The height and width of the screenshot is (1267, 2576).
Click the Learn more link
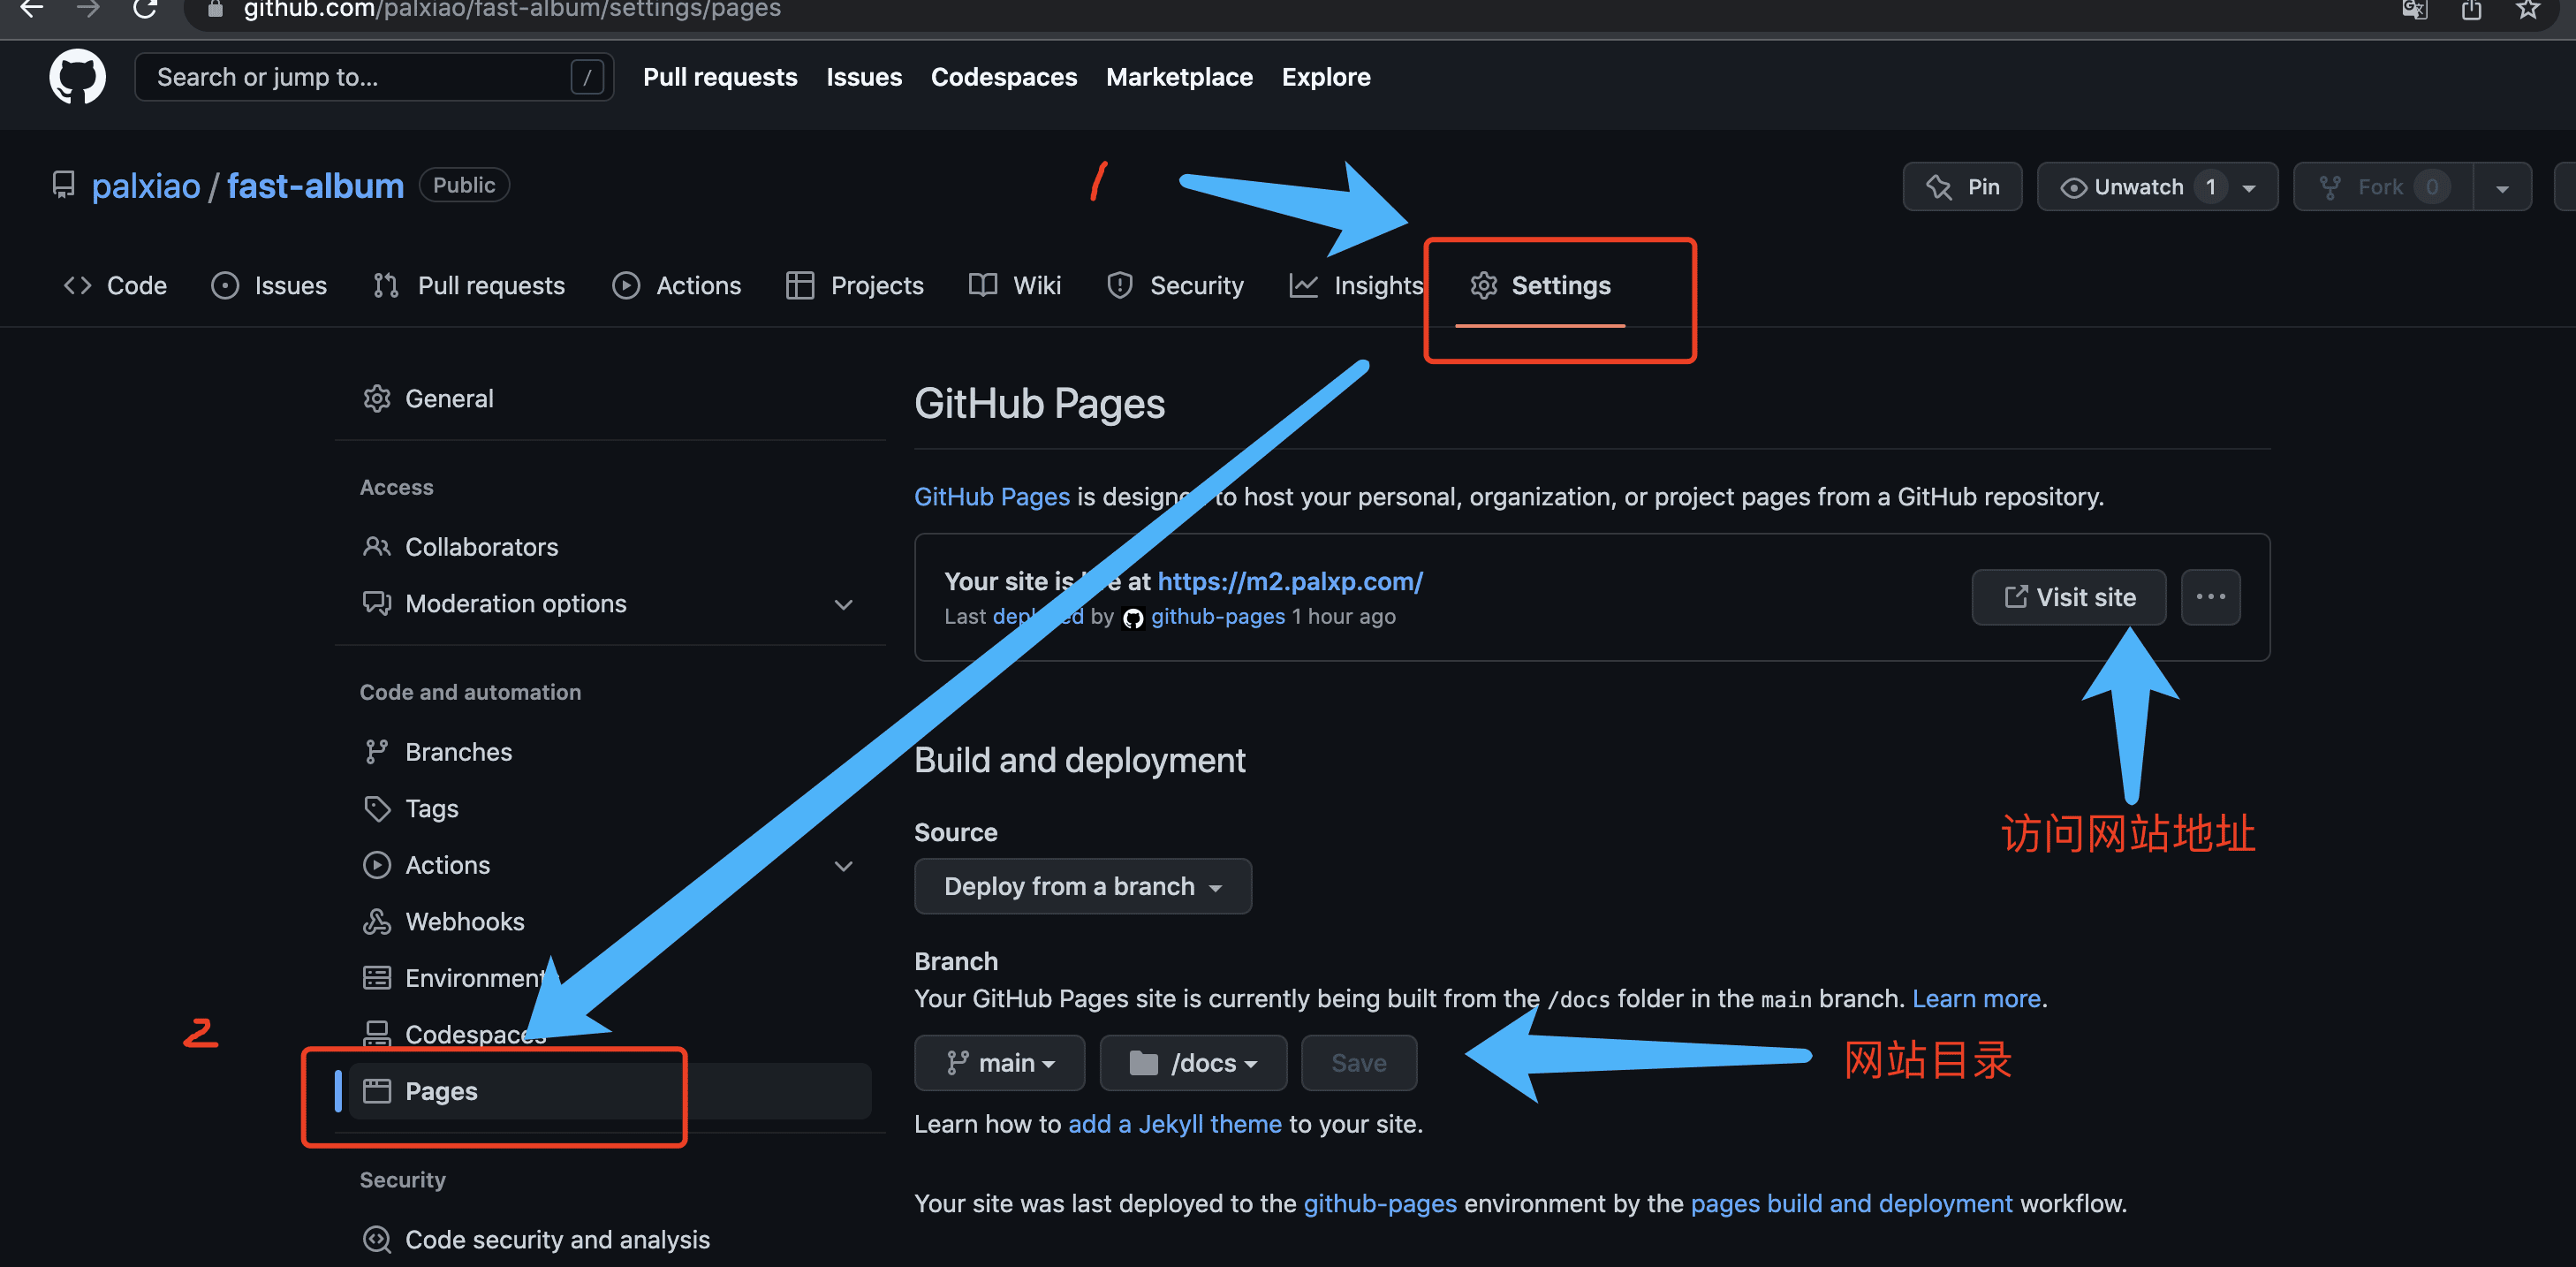(1976, 999)
